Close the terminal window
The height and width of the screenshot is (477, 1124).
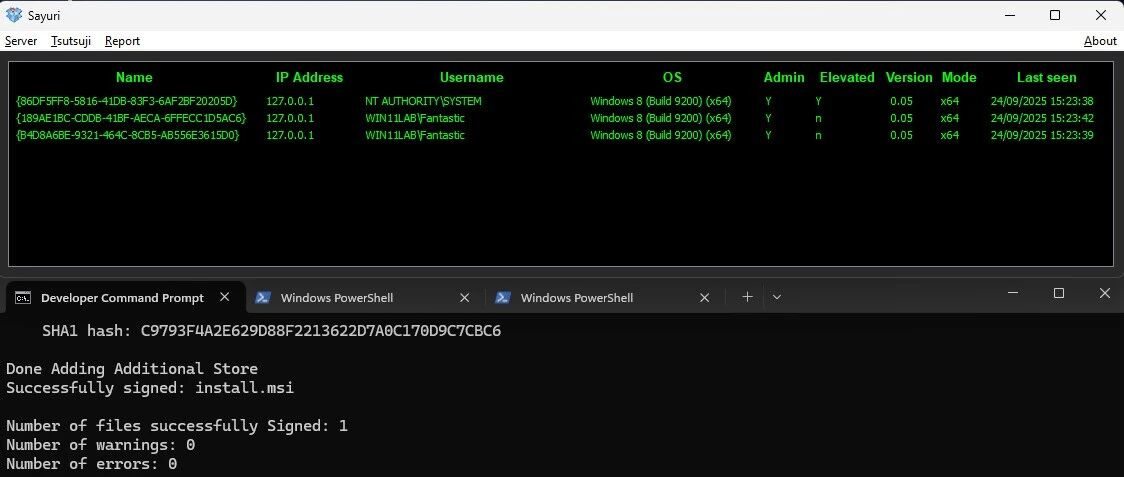coord(1105,293)
